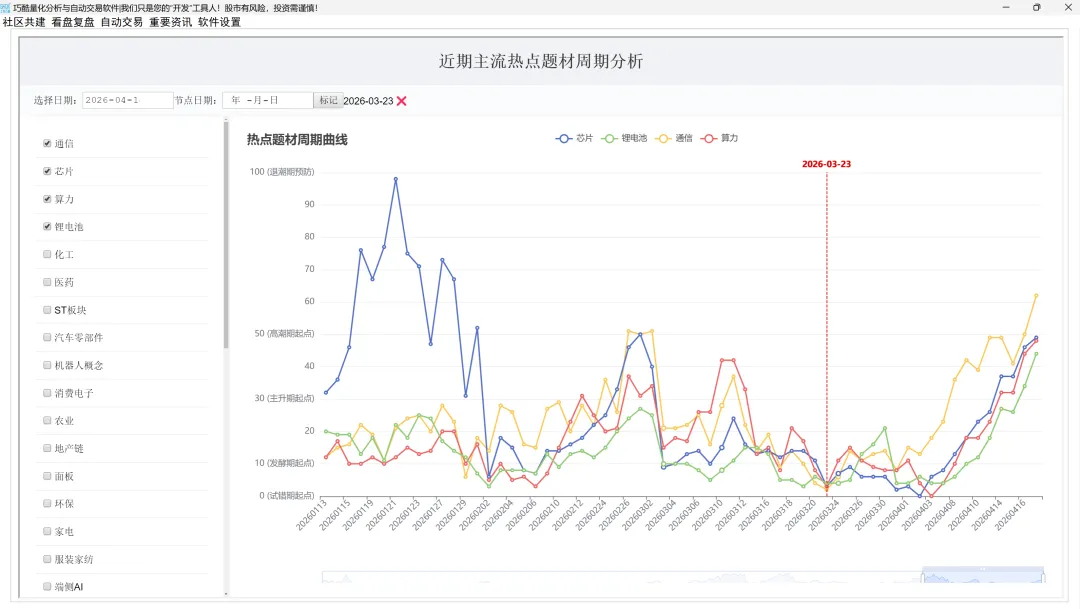
Task: Click the 10 (发酵期起点) axis label
Action: 284,463
